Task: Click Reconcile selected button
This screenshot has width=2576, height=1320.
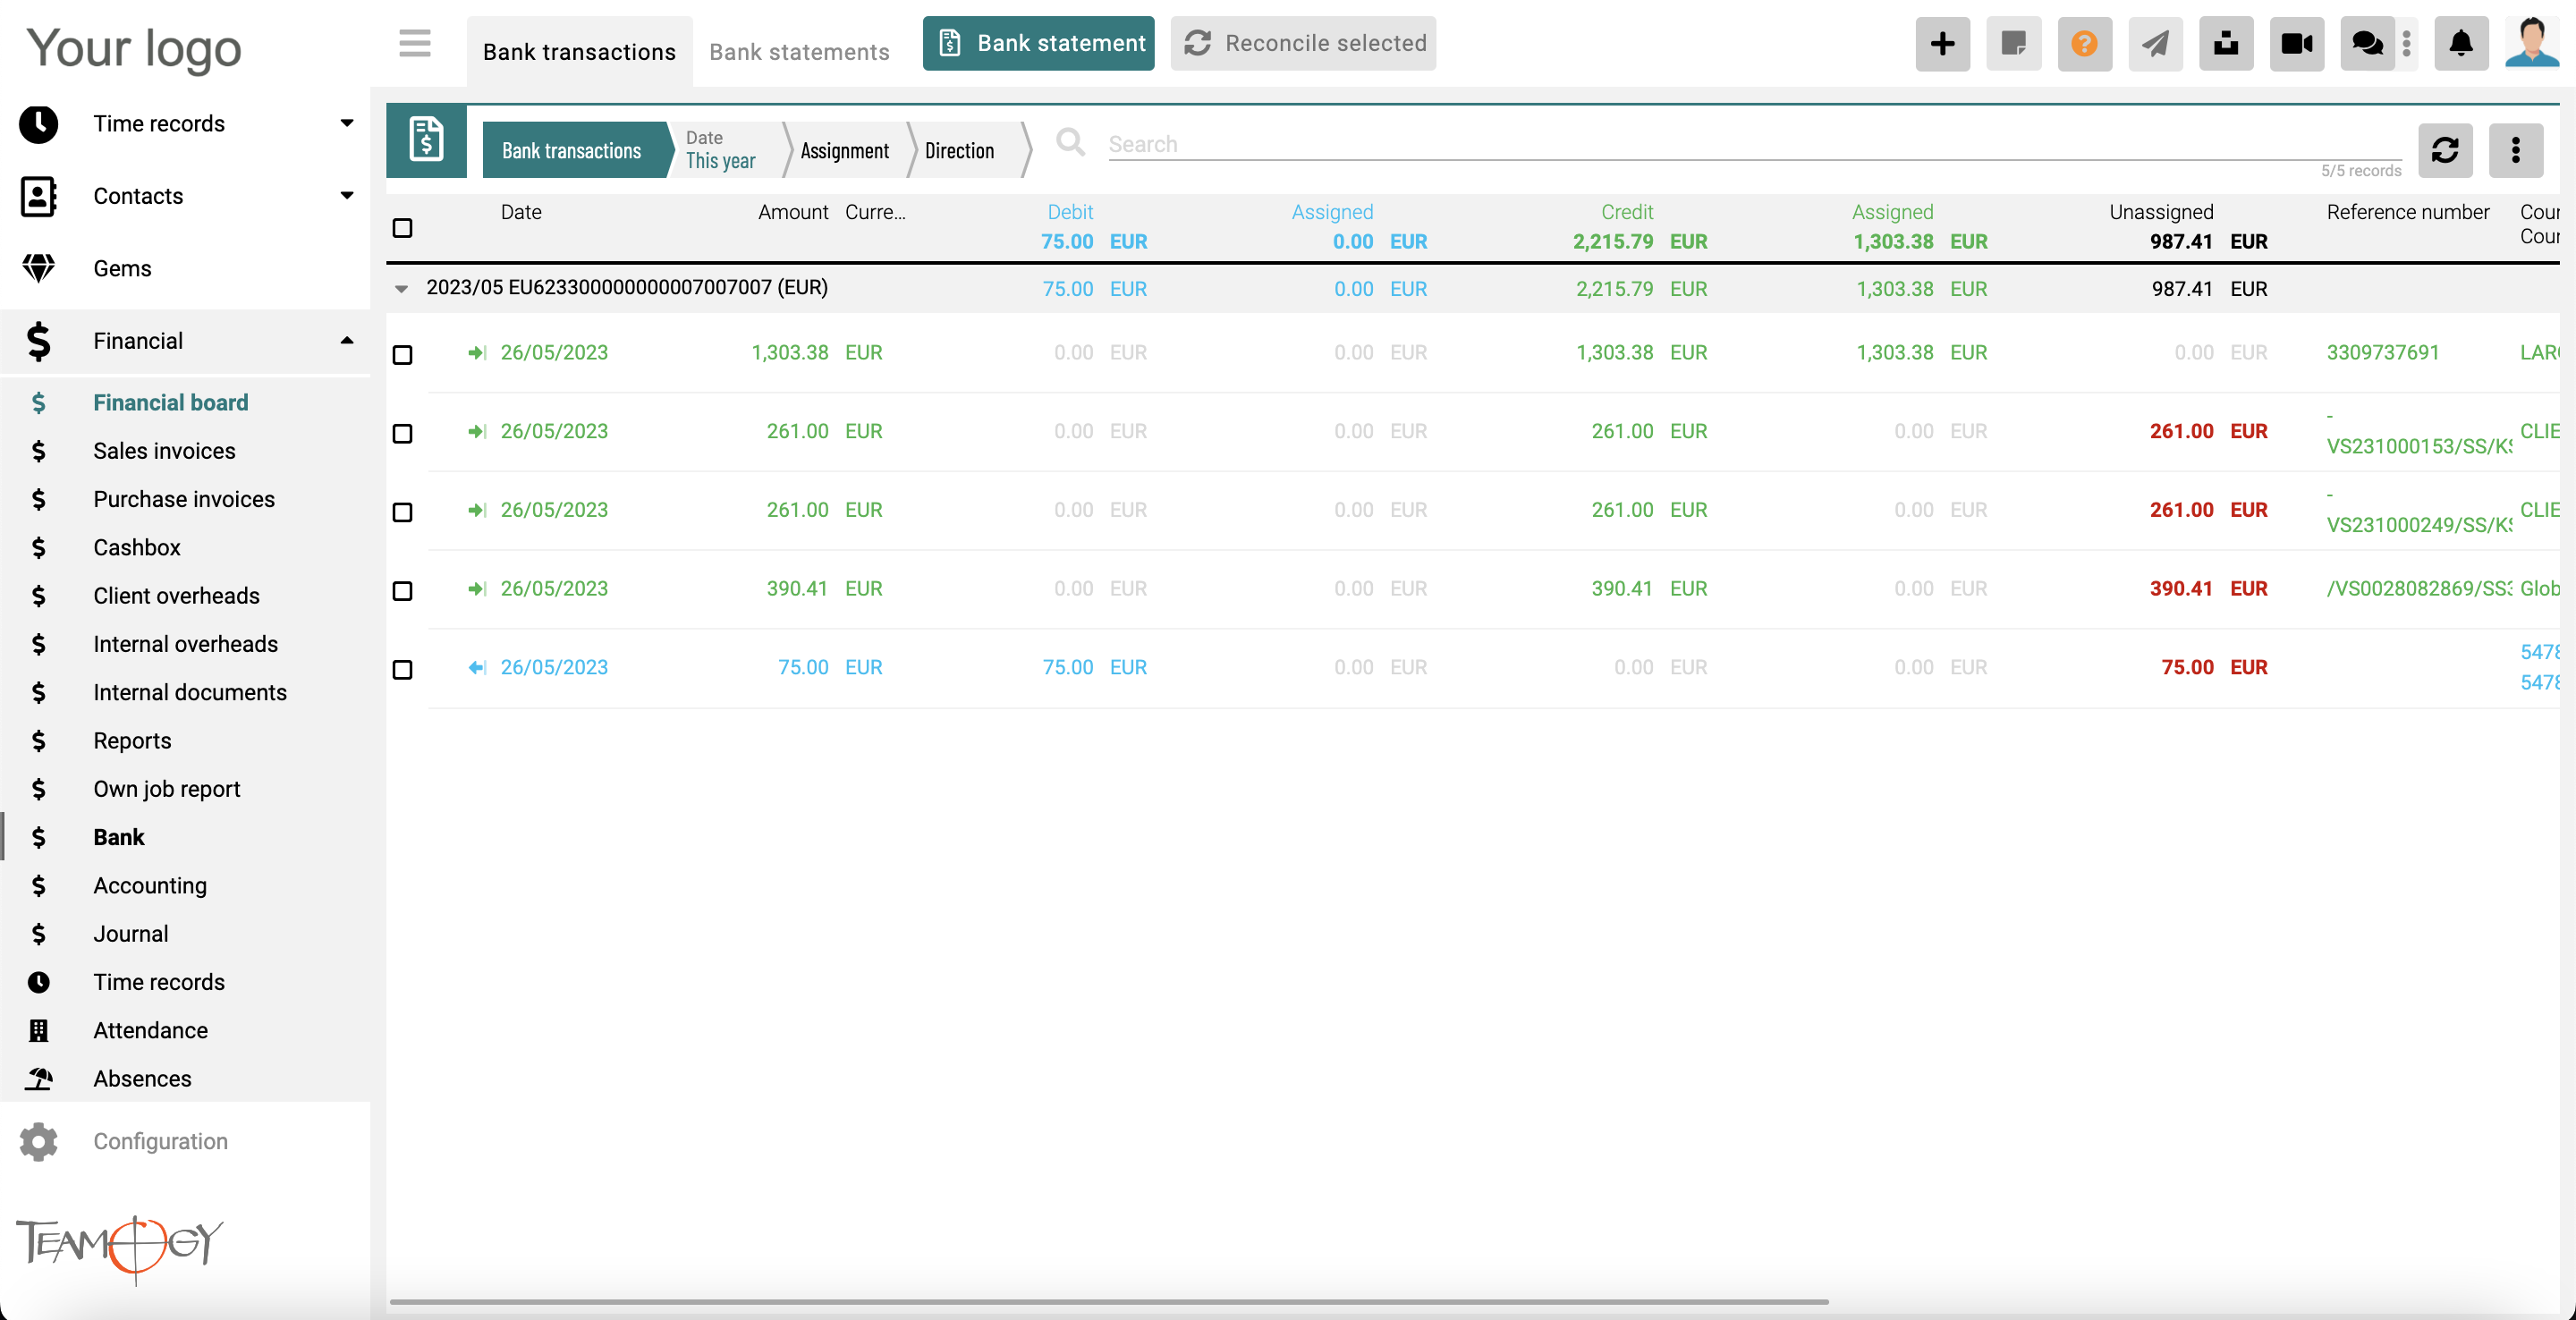Action: (1303, 44)
